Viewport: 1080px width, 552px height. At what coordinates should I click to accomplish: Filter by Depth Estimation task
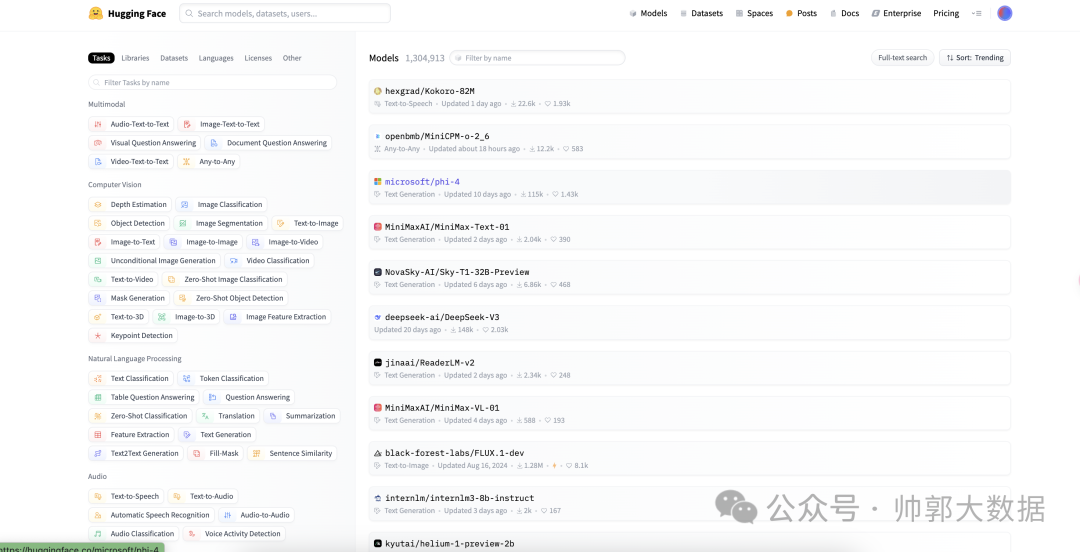point(130,204)
